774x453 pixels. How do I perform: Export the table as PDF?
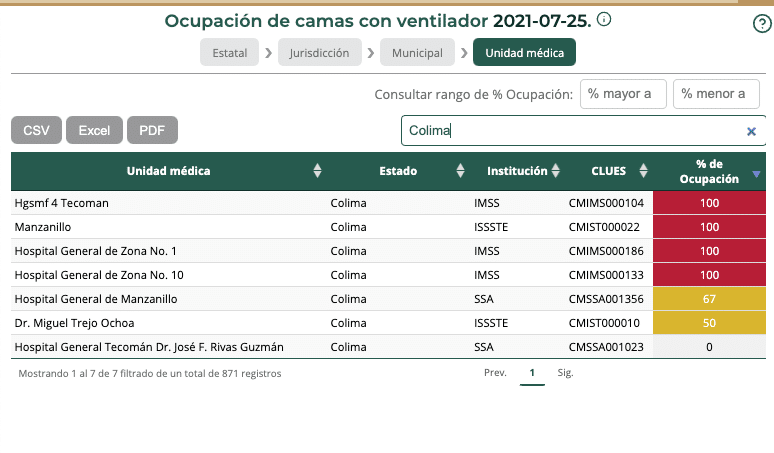tap(152, 130)
